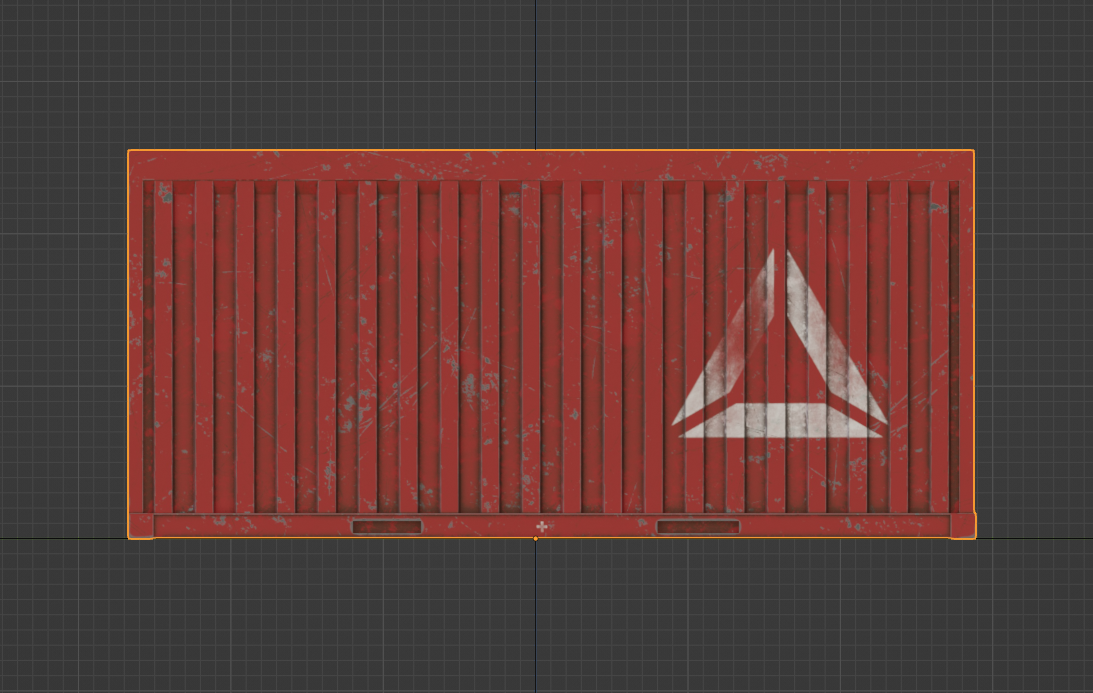Screen dimensions: 1093x693
Task: Click the white plus cursor on the bottom rail
Action: click(542, 526)
